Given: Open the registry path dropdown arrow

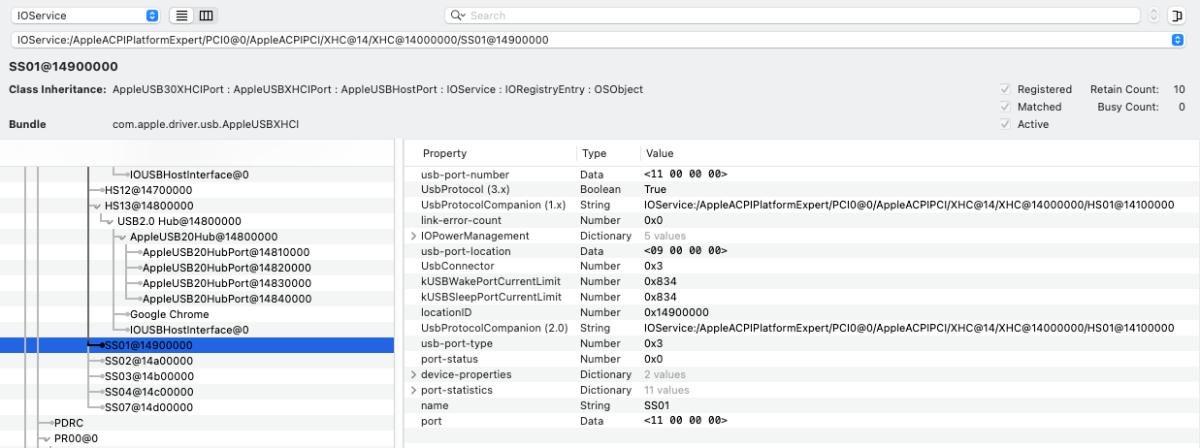Looking at the screenshot, I should coord(1176,40).
